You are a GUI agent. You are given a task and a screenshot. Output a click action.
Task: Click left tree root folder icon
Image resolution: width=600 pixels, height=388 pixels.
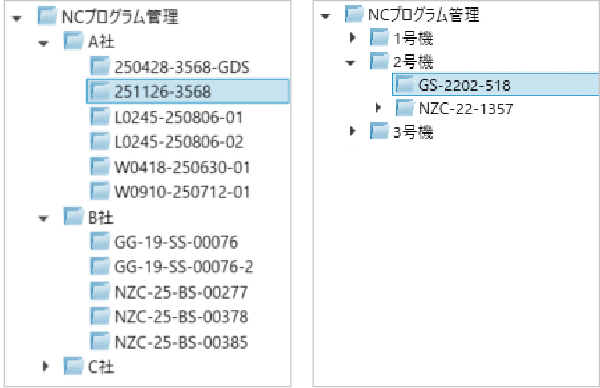(x=47, y=16)
